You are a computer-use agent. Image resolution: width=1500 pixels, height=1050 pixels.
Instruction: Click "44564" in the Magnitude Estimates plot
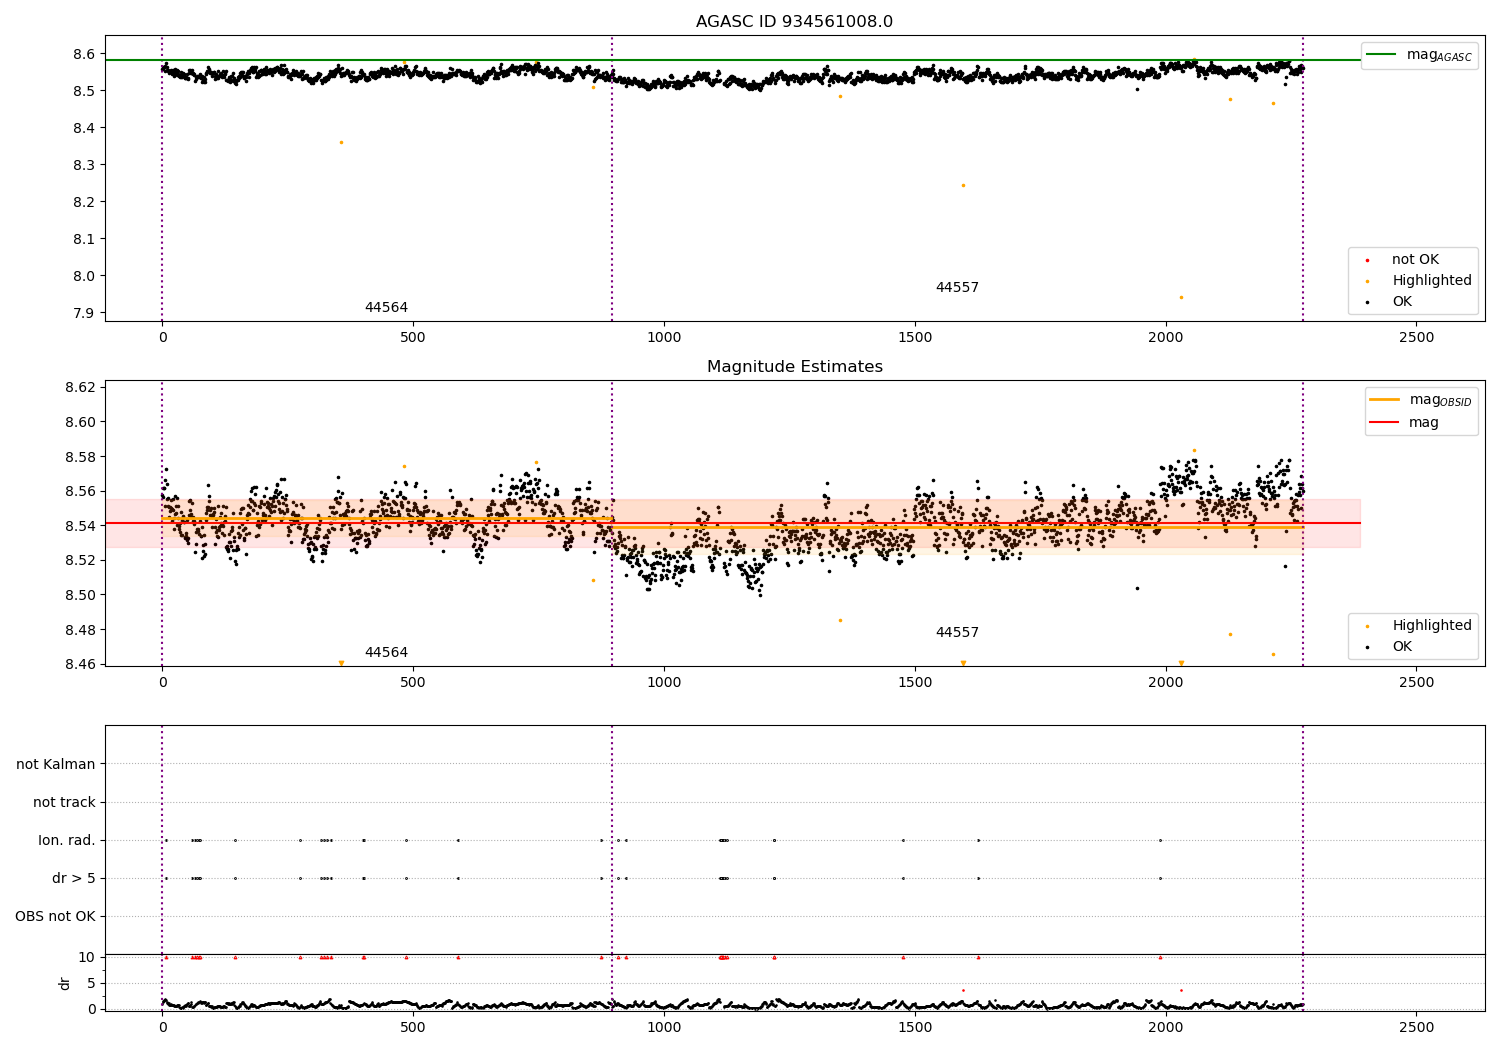point(386,652)
